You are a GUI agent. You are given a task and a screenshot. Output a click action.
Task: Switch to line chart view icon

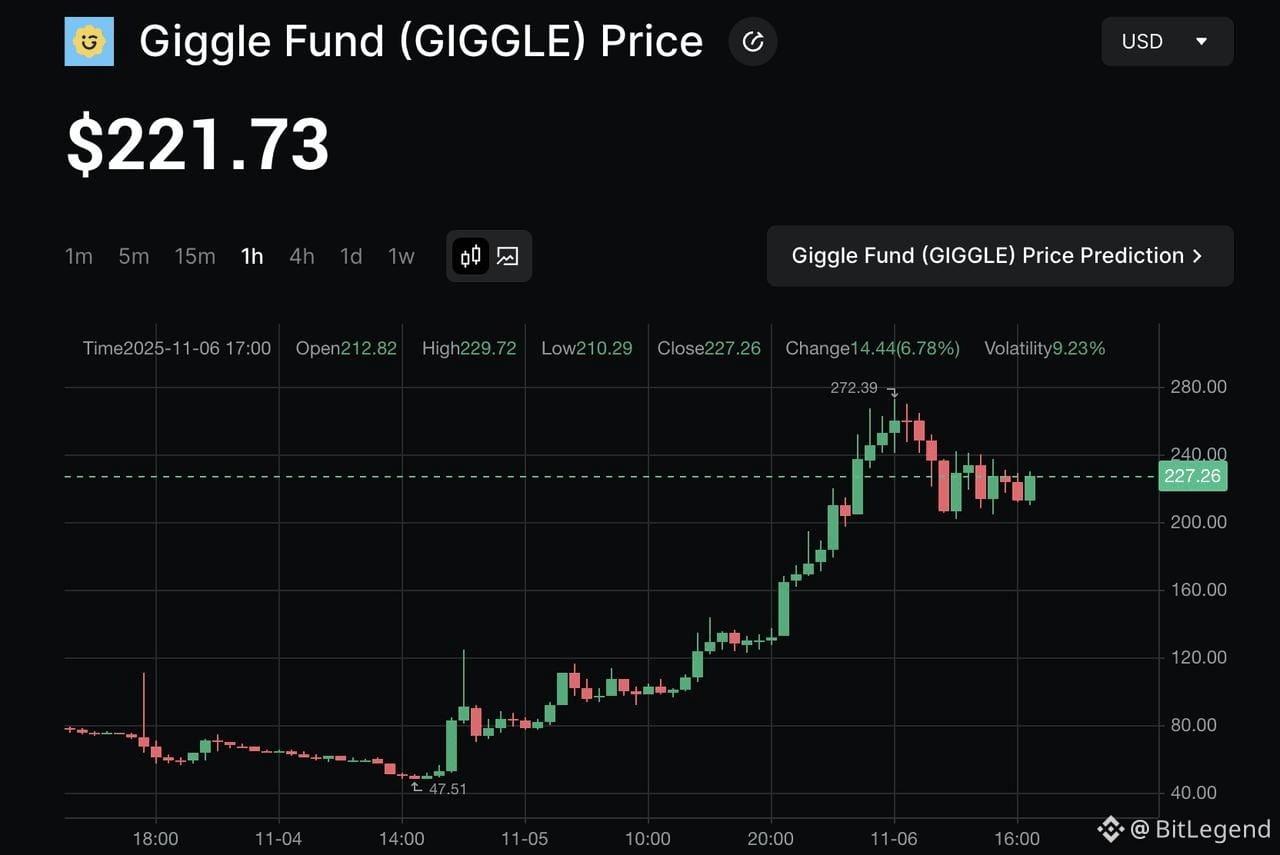coord(508,256)
